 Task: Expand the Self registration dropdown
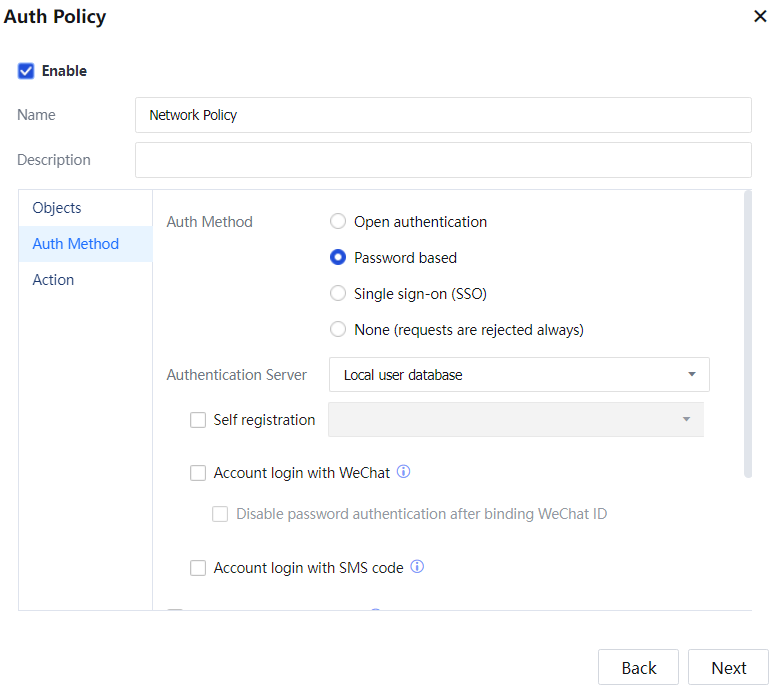(x=515, y=420)
